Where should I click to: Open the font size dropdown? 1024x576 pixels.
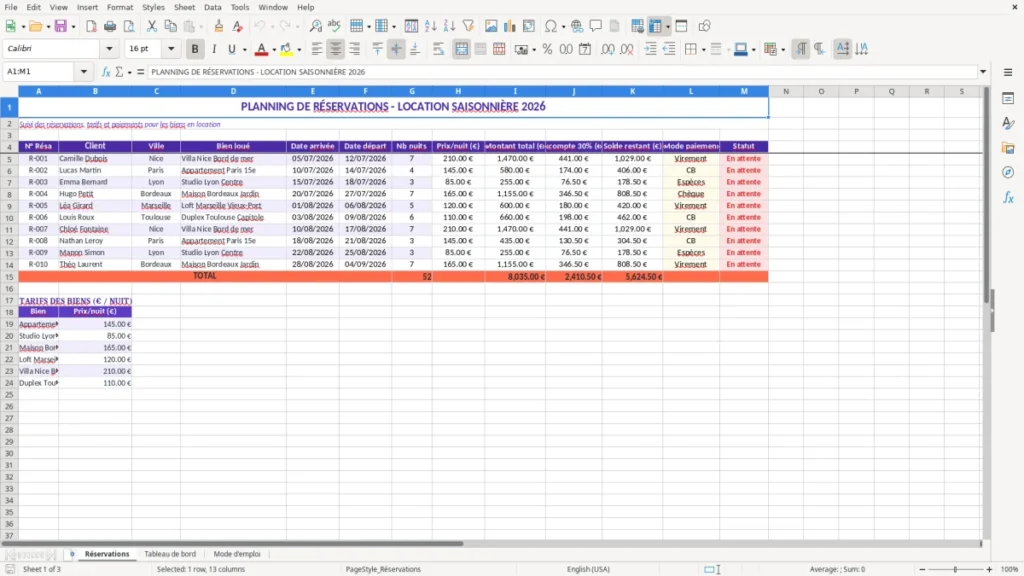[x=171, y=48]
